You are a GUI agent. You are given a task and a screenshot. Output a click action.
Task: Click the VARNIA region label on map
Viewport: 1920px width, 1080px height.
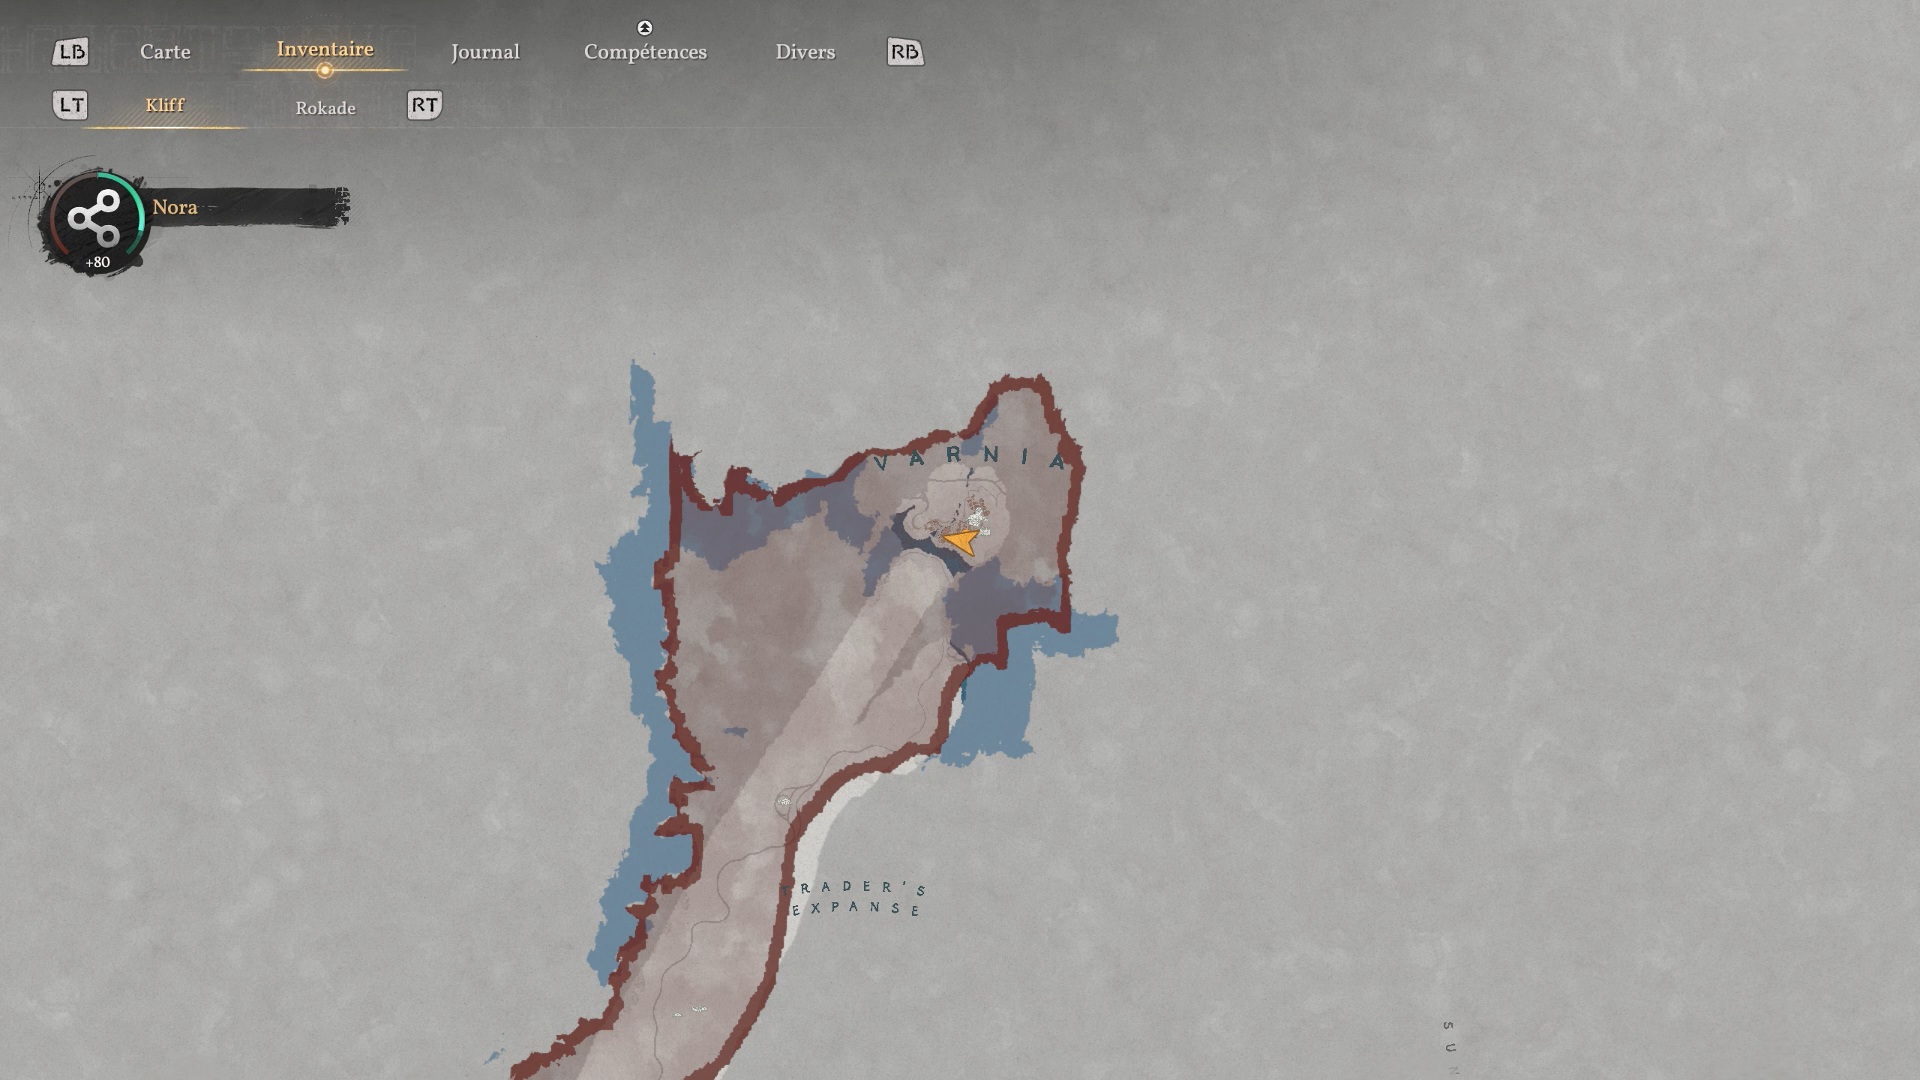coord(970,457)
